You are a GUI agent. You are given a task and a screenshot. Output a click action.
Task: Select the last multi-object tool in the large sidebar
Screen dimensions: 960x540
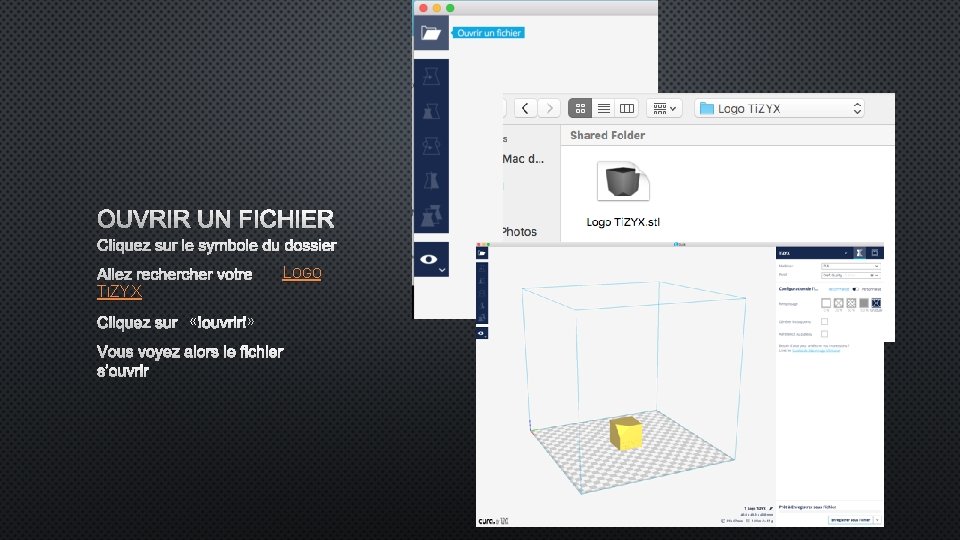pos(431,216)
